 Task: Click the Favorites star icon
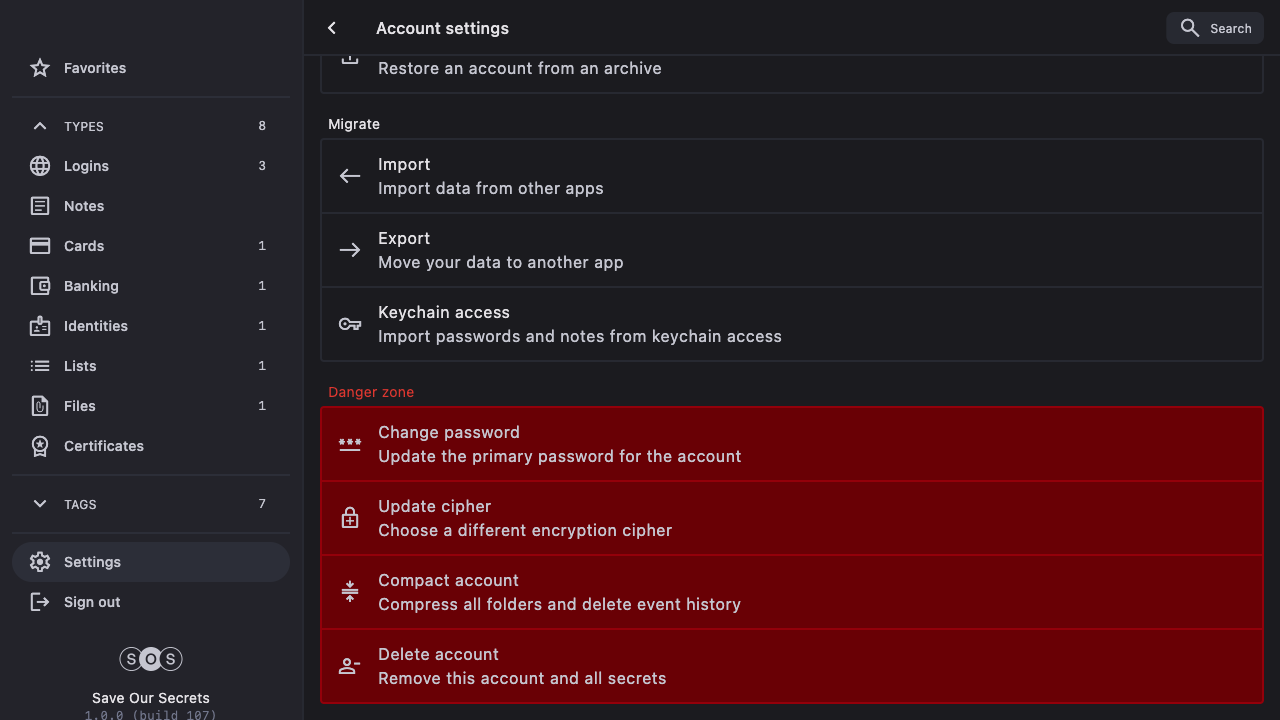point(40,68)
